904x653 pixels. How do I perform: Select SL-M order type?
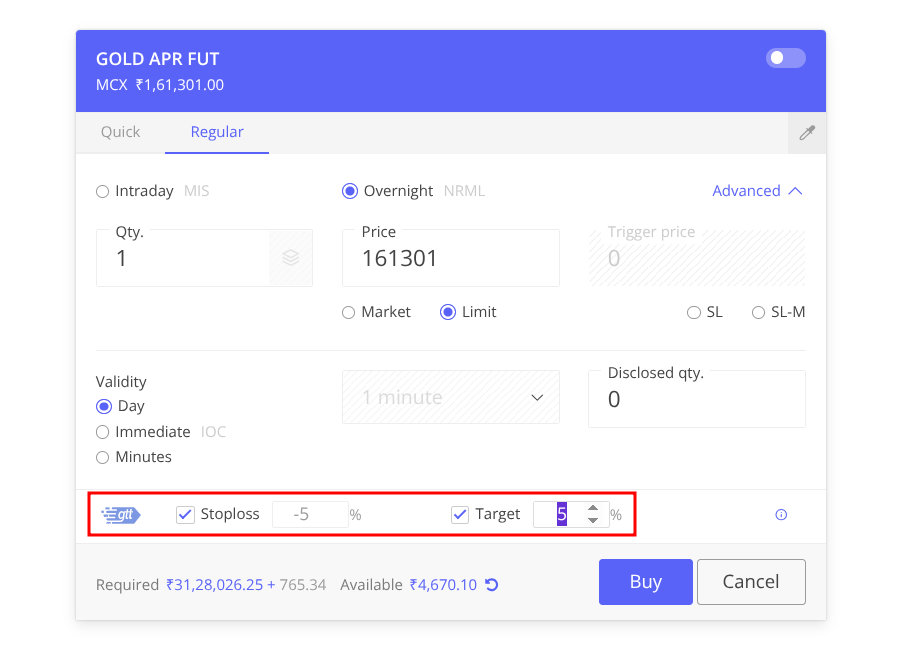tap(758, 312)
